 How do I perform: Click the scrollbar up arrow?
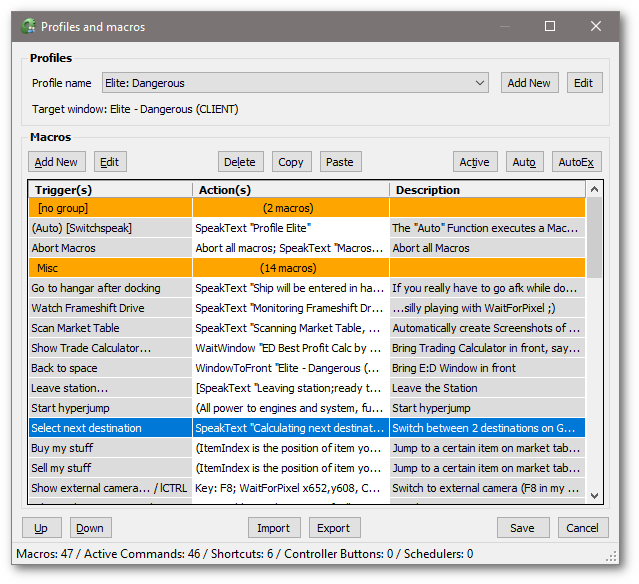tap(595, 189)
